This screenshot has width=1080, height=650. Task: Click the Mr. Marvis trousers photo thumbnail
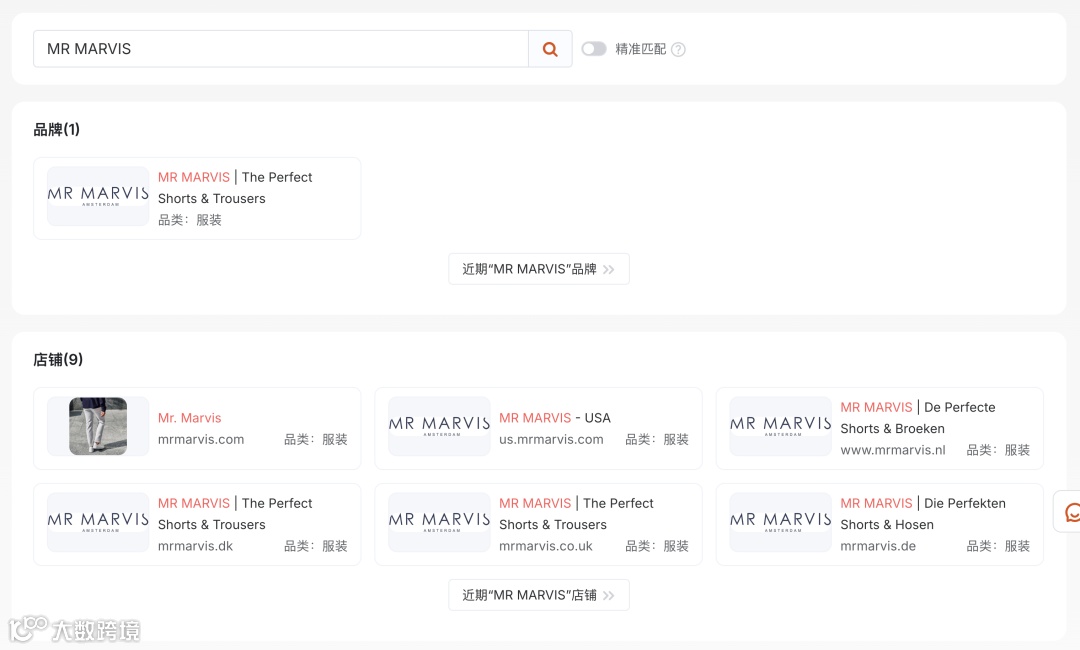[98, 426]
